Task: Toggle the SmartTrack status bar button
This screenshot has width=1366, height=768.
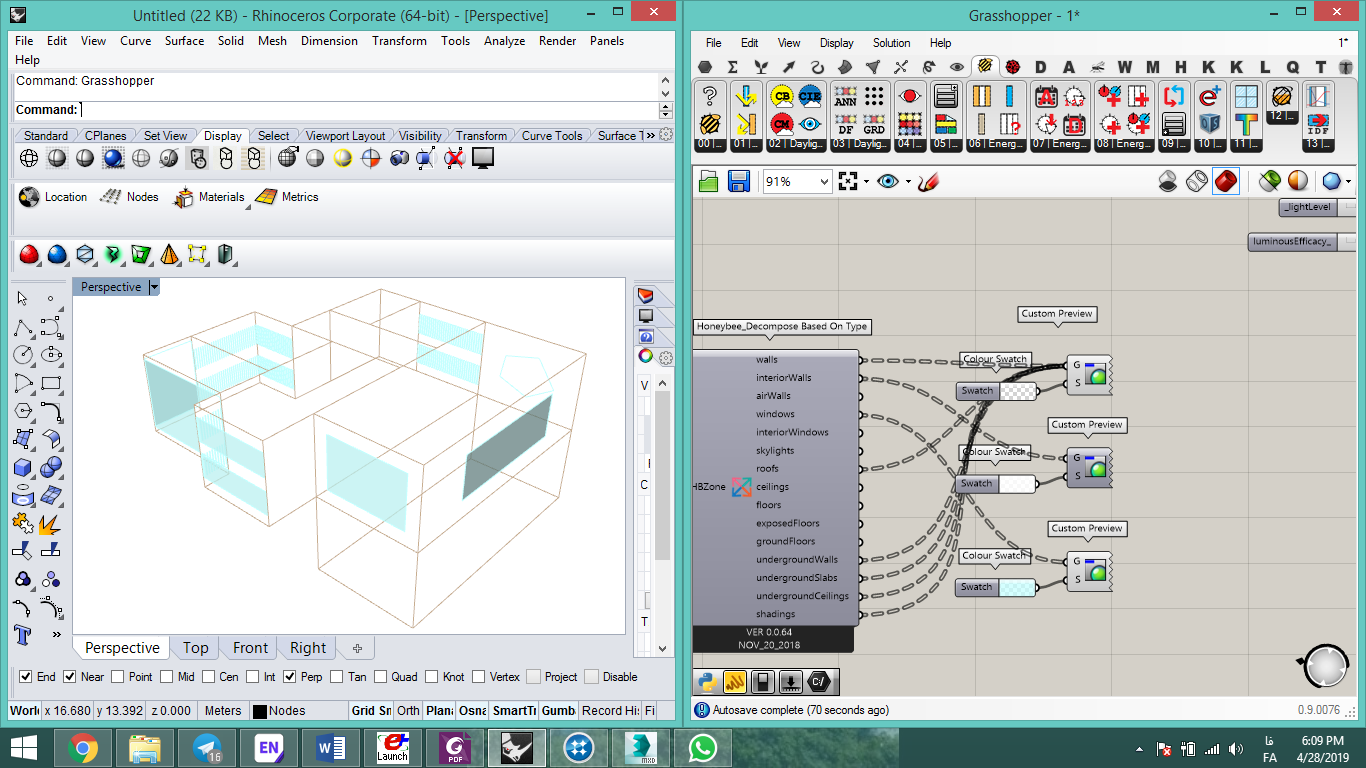Action: pos(514,710)
